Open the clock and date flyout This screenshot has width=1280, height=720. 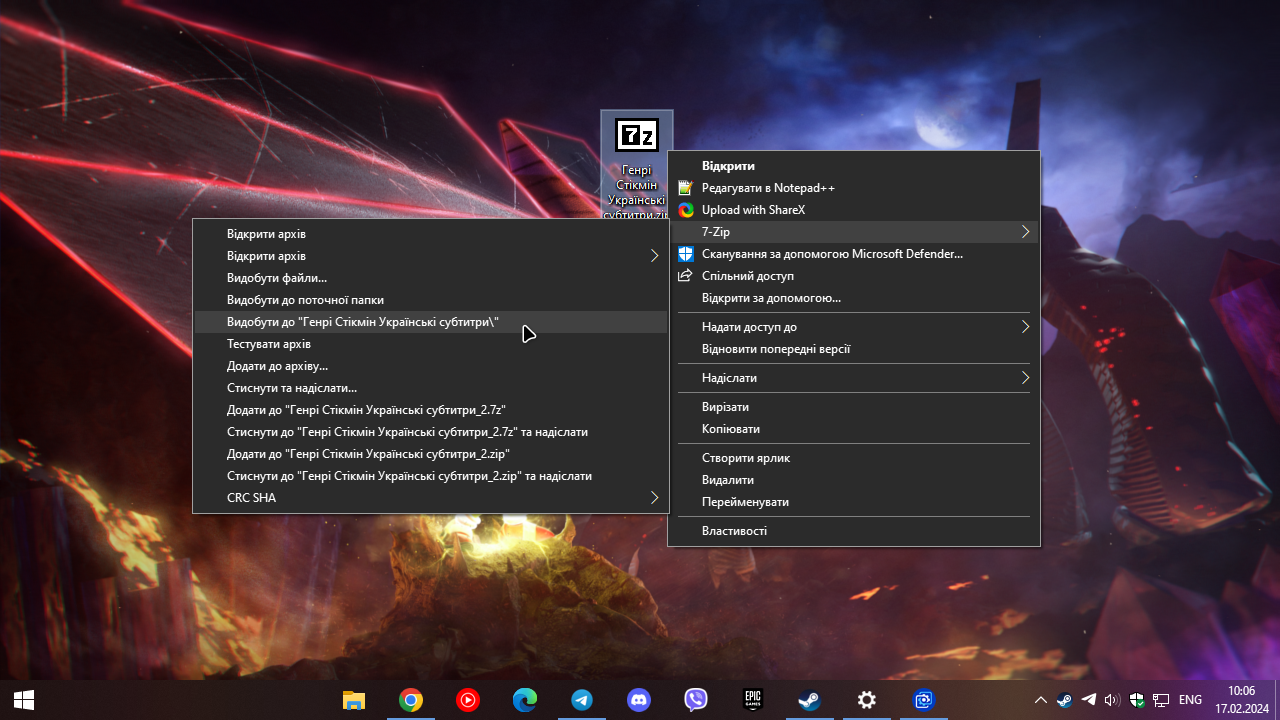[x=1241, y=700]
